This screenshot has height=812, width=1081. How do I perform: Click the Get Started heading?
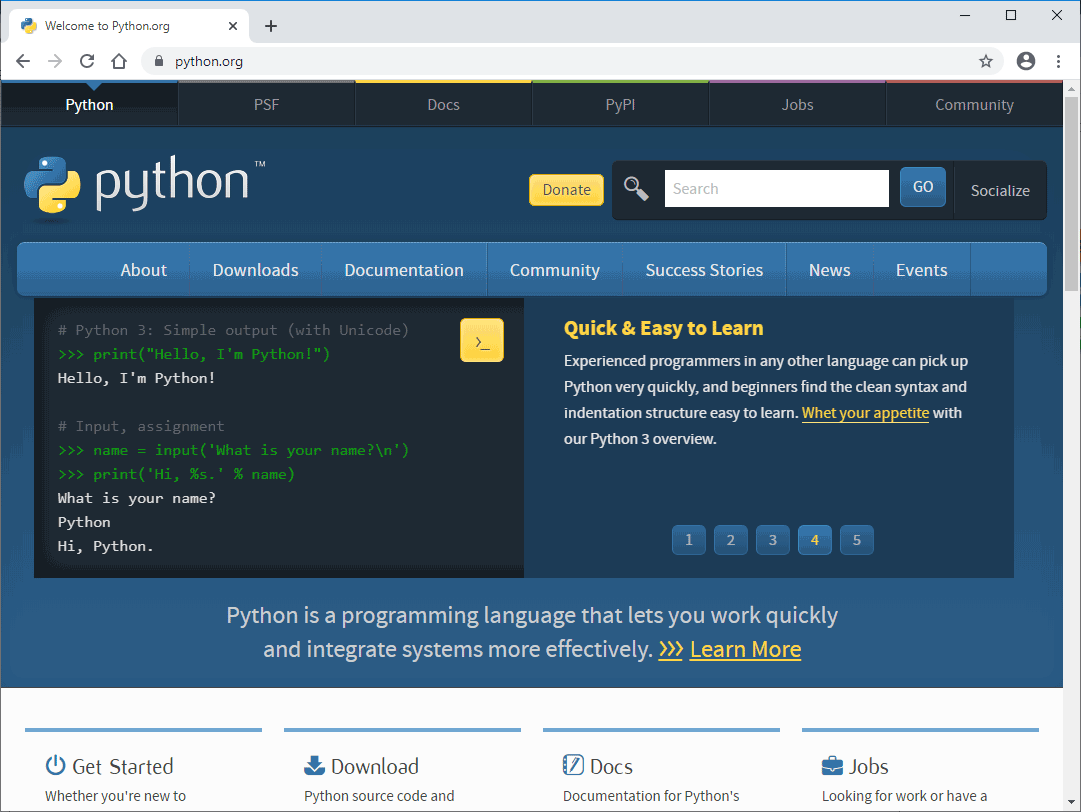click(x=123, y=767)
